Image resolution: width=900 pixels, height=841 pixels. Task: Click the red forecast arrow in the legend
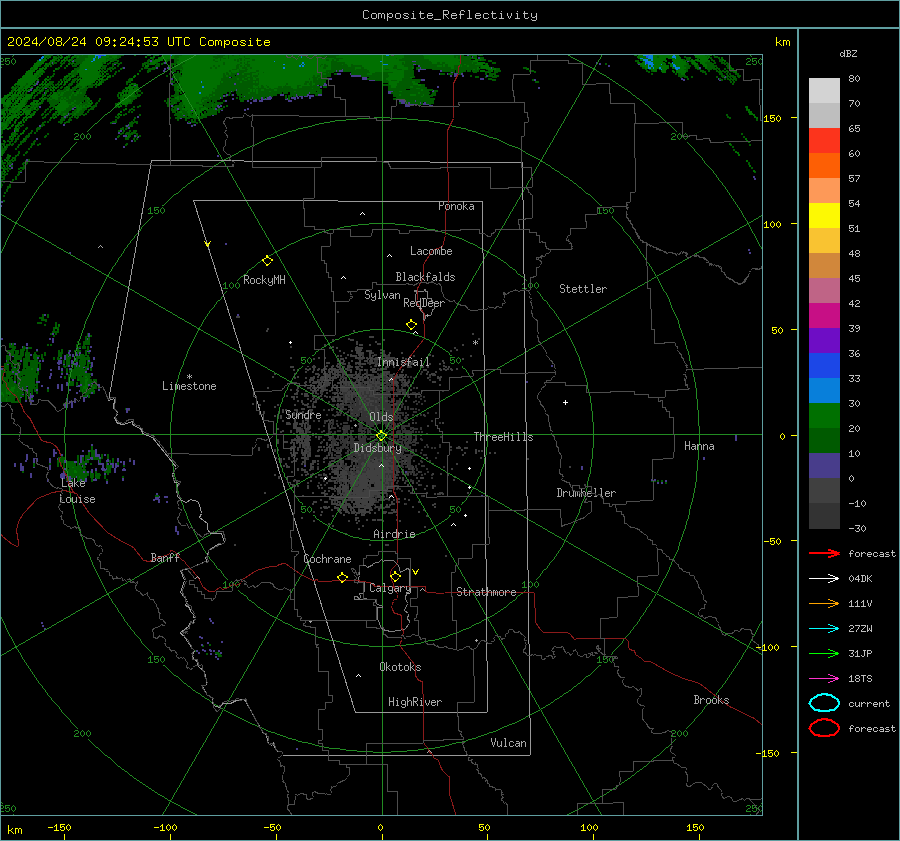(x=824, y=553)
